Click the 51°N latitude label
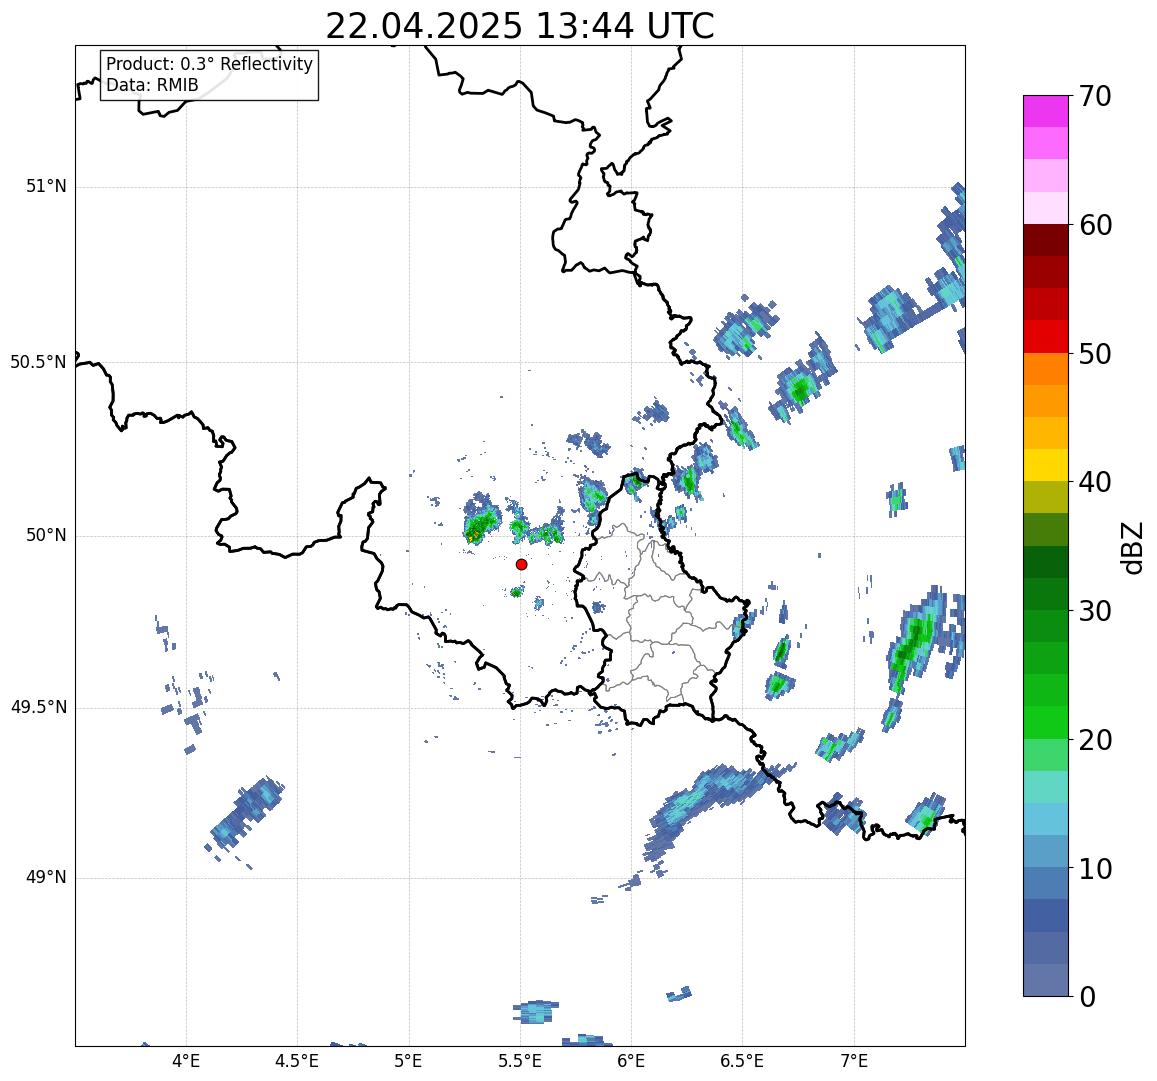Image resolution: width=1157 pixels, height=1081 pixels. tap(46, 187)
